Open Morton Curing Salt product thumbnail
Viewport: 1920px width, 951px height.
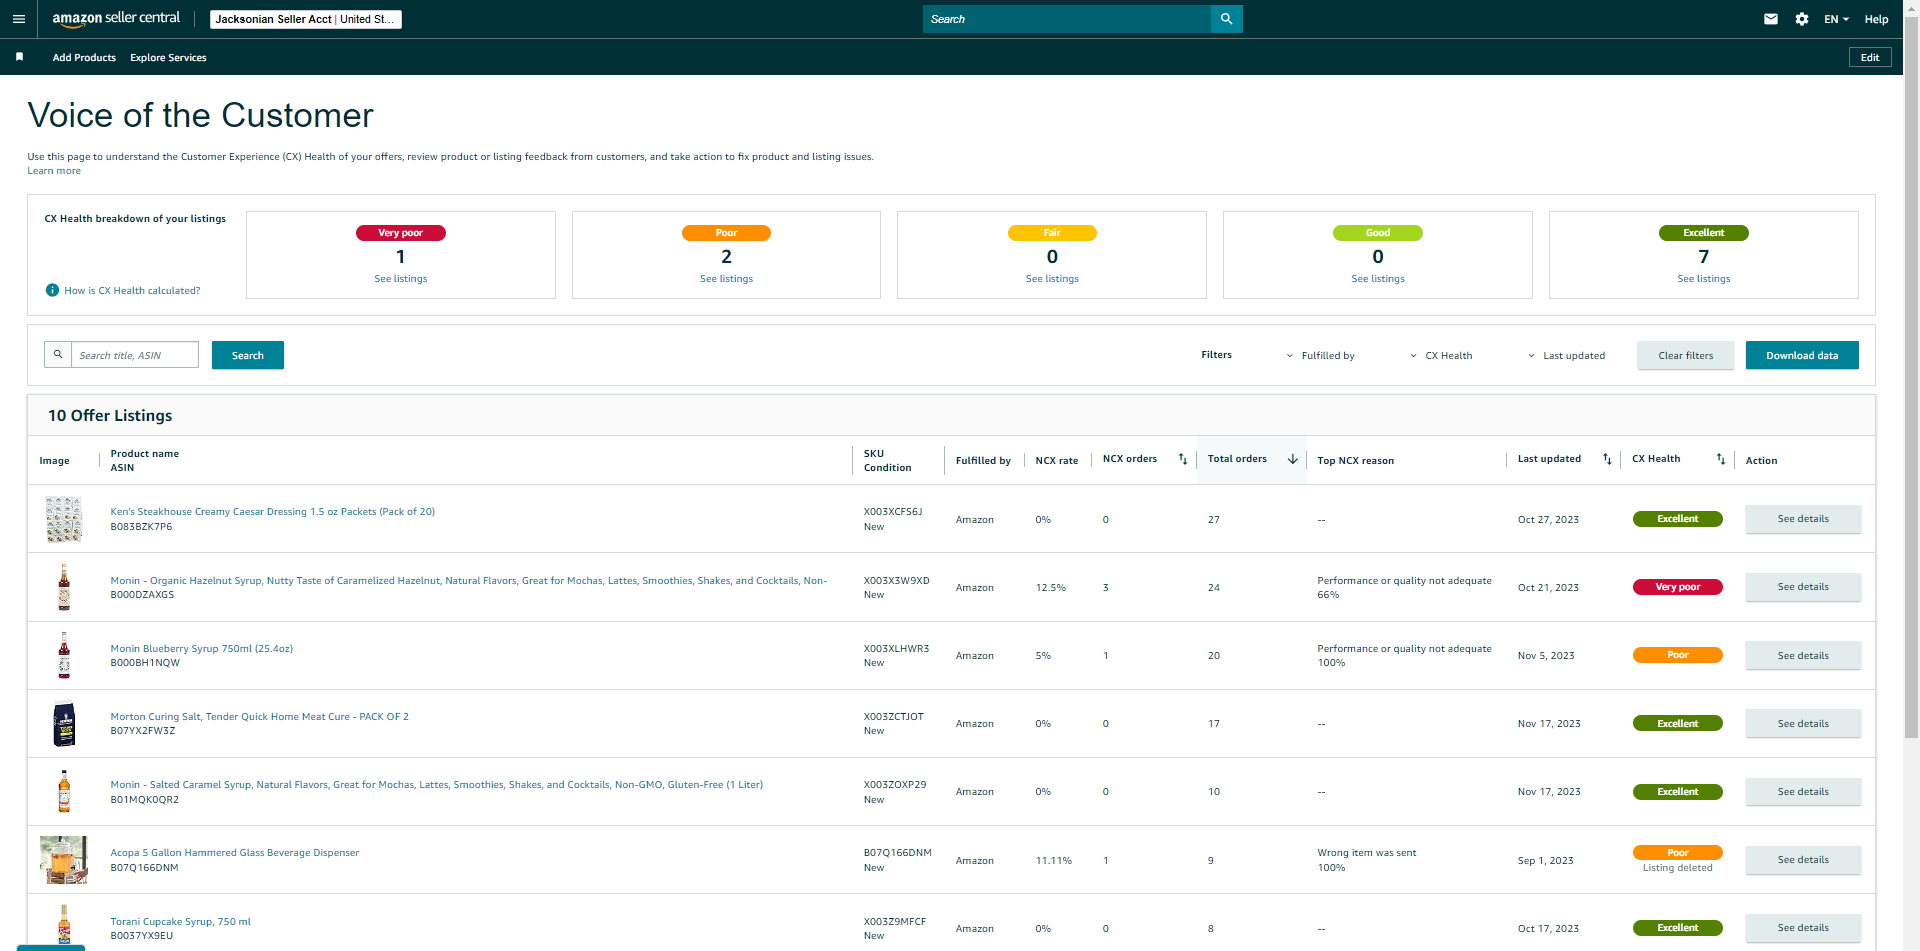tap(64, 724)
